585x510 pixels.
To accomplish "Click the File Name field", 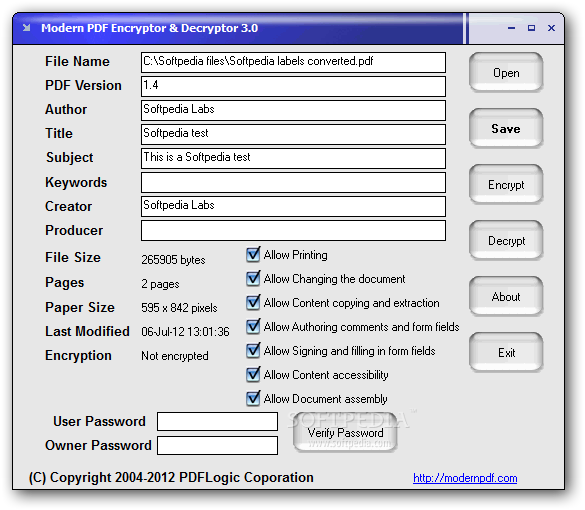I will click(293, 62).
